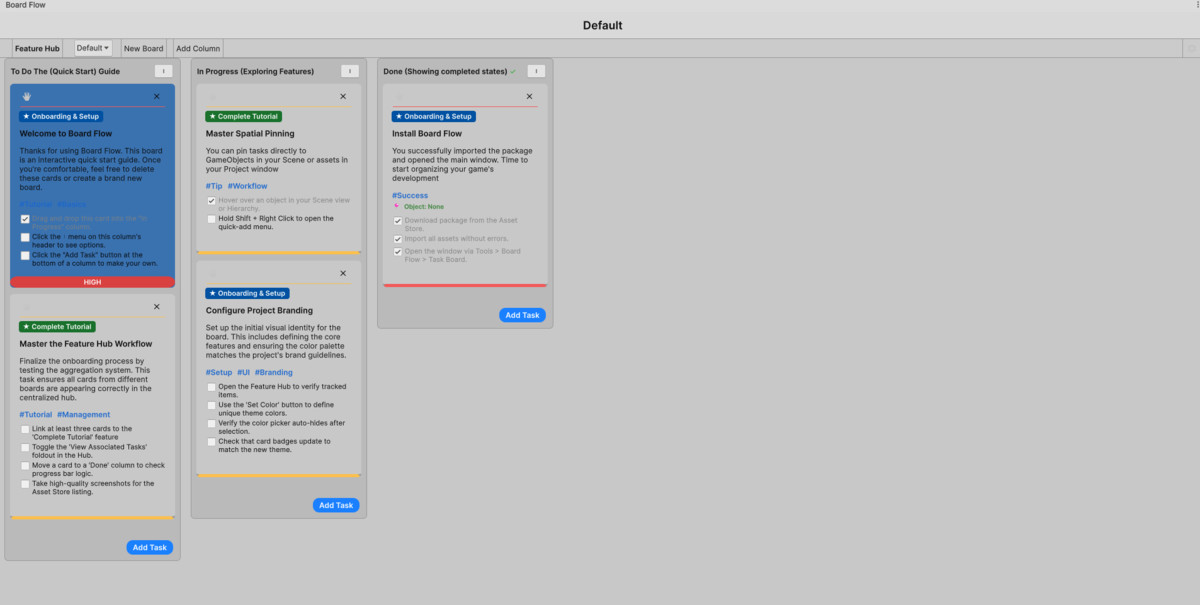
Task: Open the Default board dropdown
Action: click(x=93, y=48)
